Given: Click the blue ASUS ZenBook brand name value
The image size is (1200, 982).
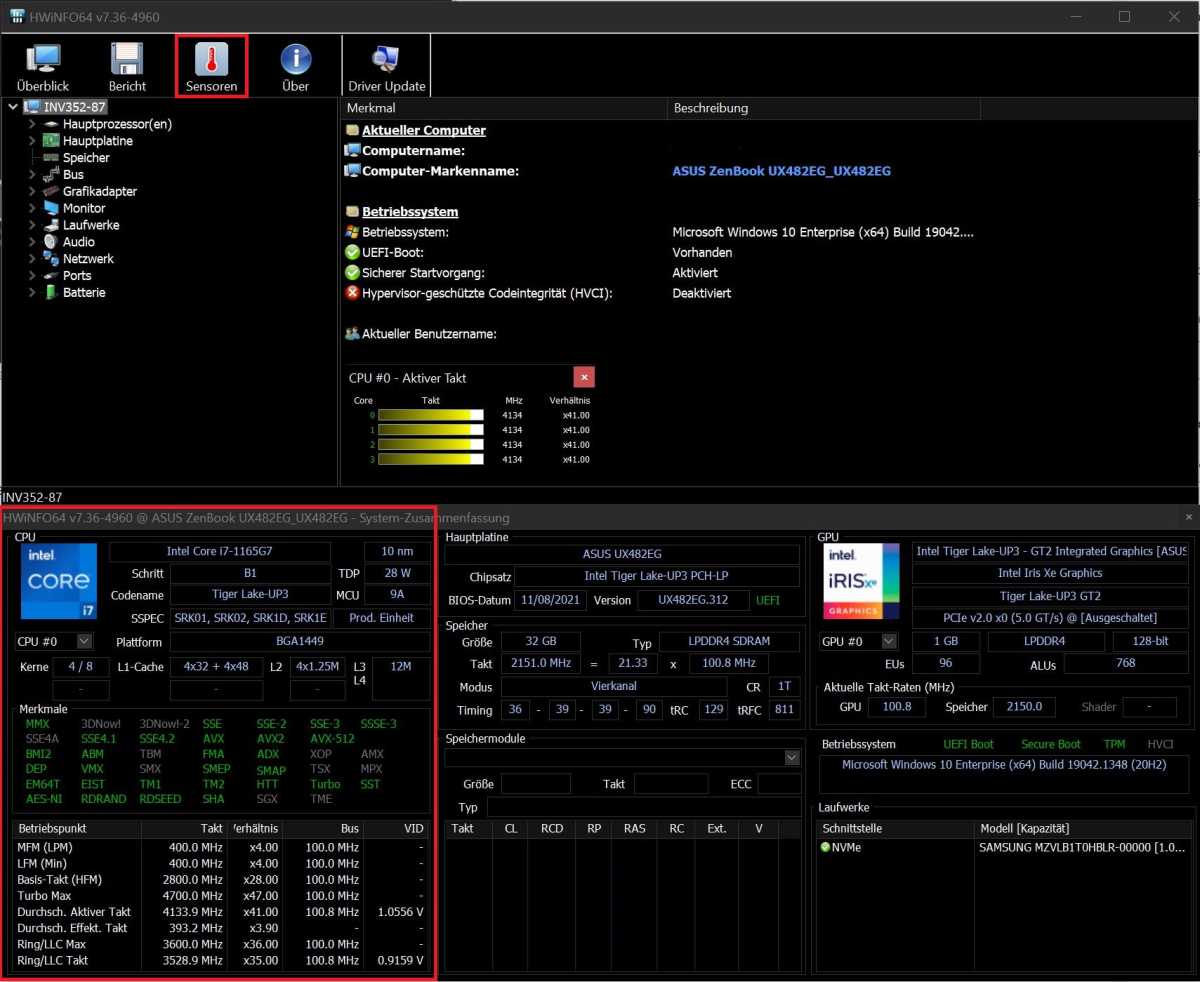Looking at the screenshot, I should point(781,171).
